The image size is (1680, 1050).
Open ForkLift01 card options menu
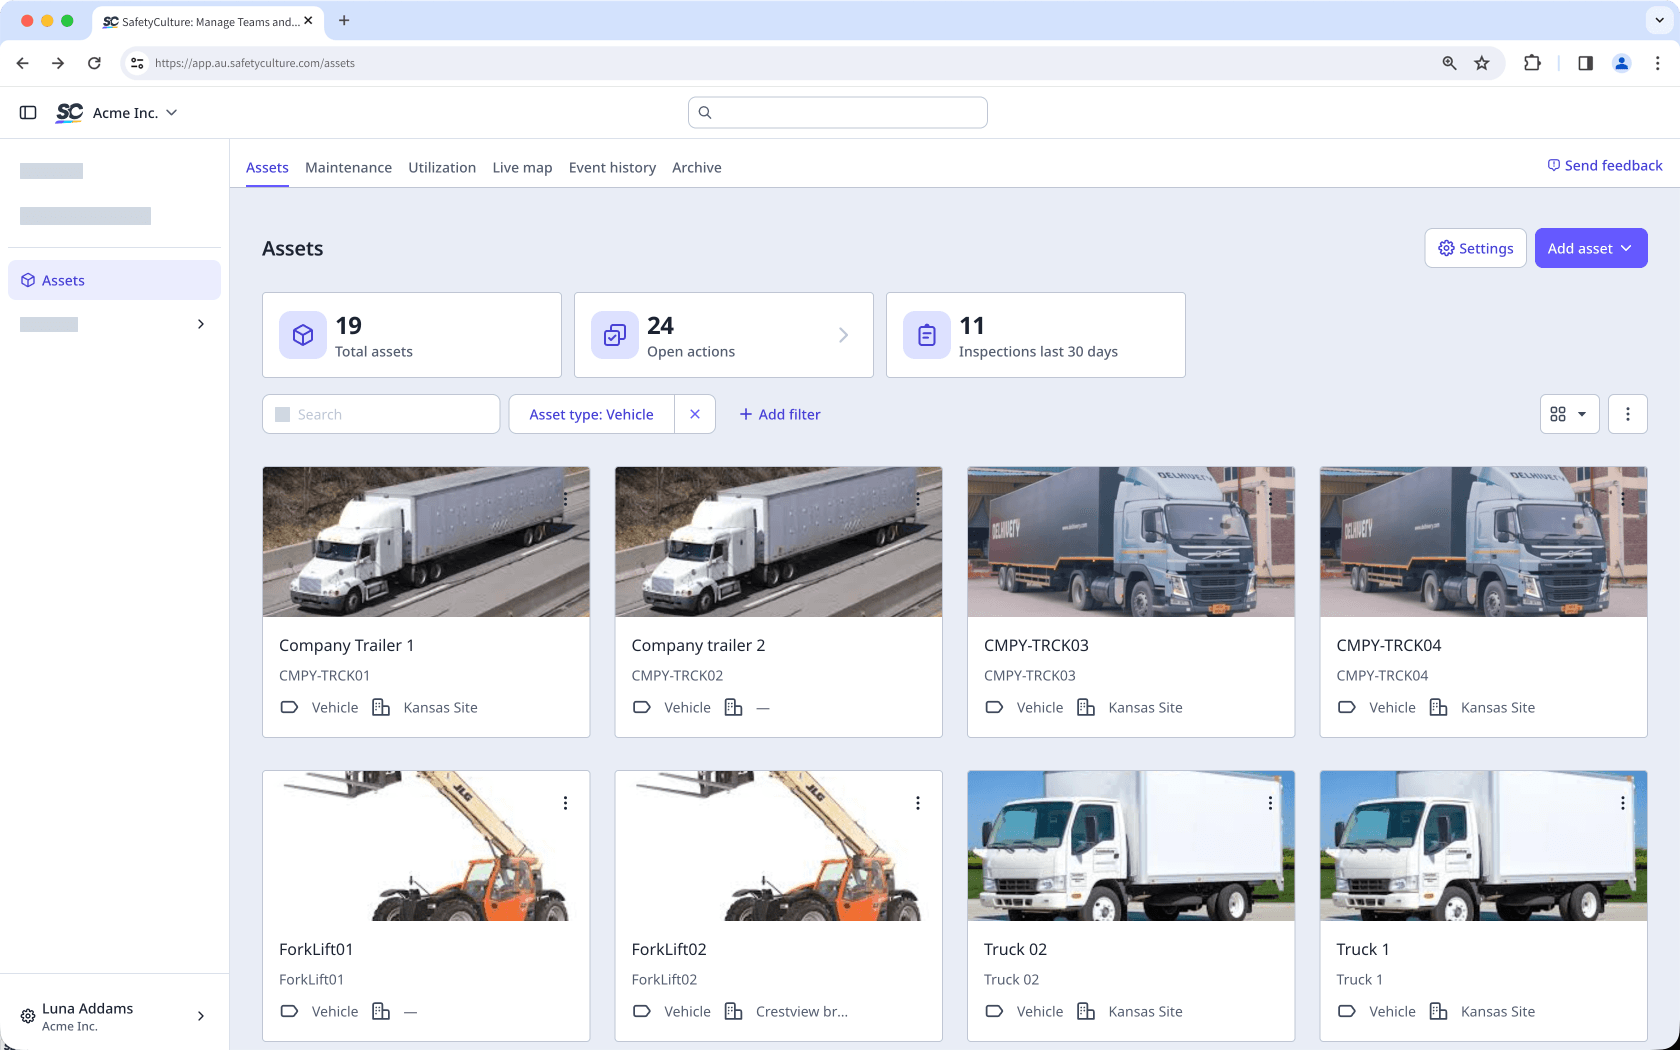point(565,803)
